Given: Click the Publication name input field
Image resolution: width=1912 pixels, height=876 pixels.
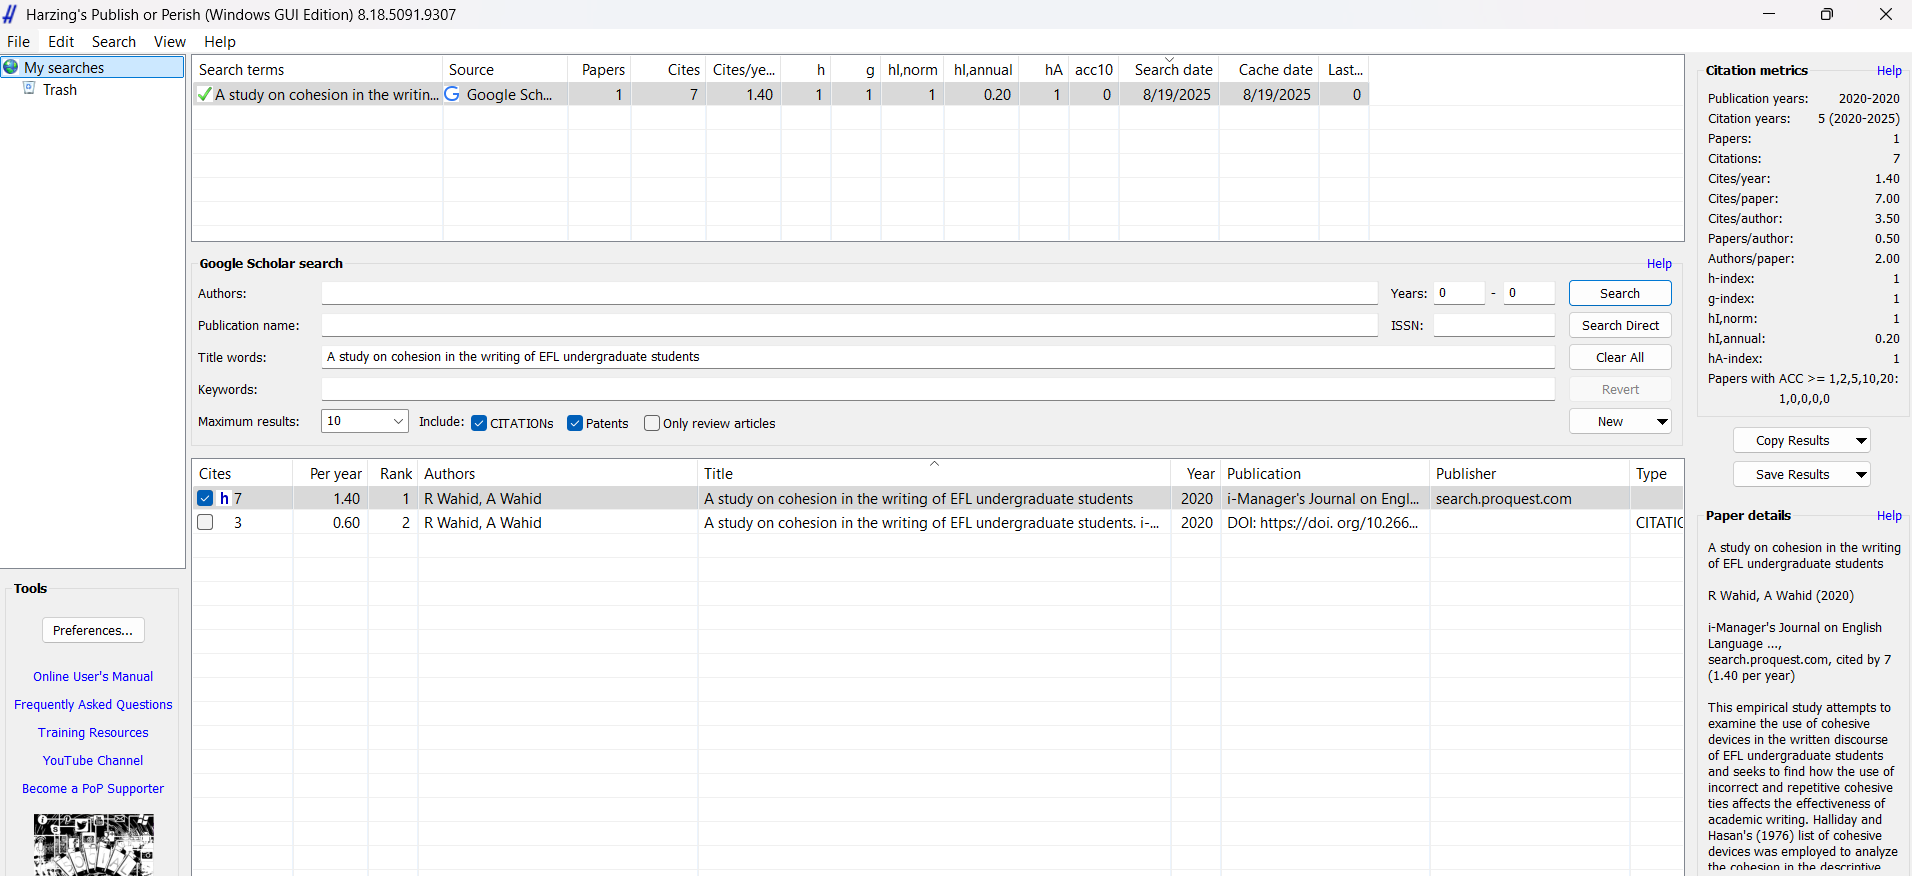Looking at the screenshot, I should pos(849,325).
